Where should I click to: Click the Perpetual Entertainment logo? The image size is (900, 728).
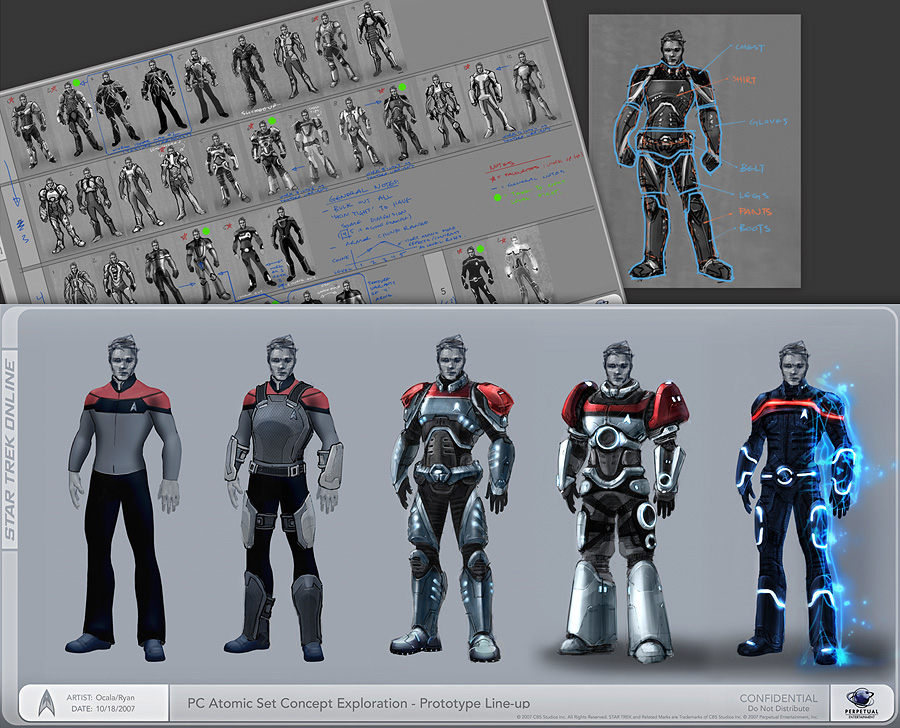pyautogui.click(x=861, y=703)
